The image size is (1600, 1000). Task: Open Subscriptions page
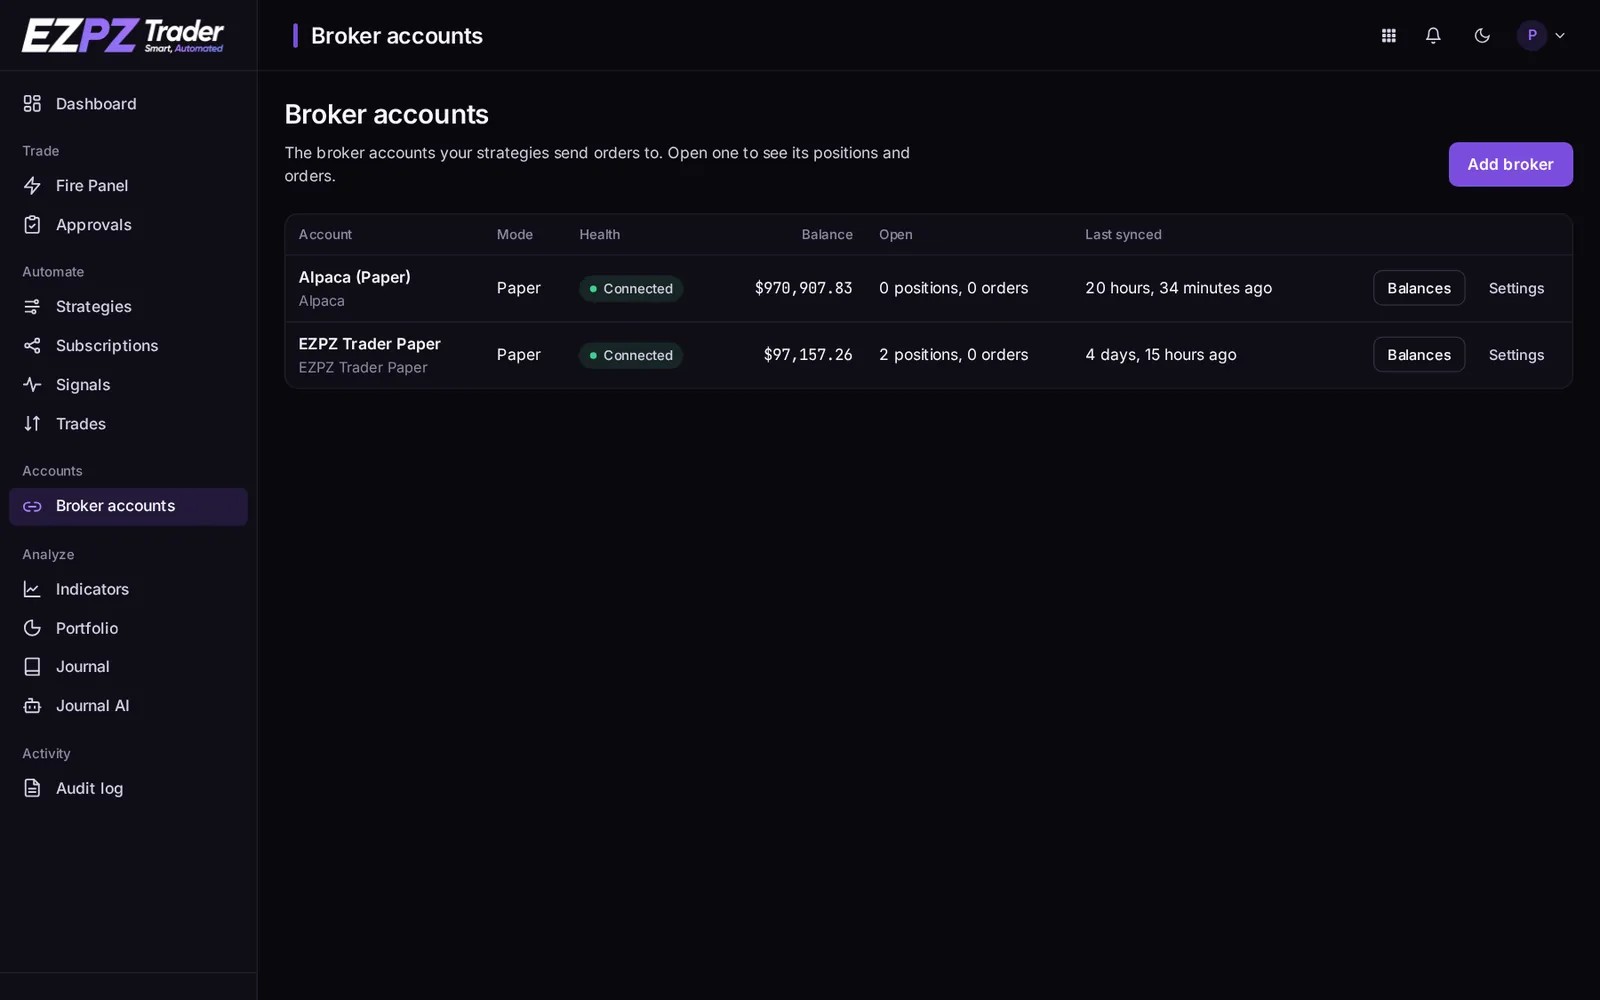pos(128,346)
